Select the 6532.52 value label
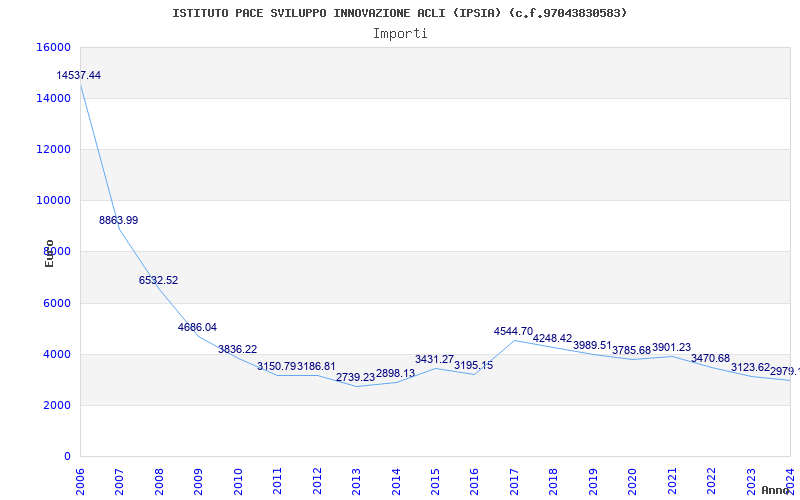800x500 pixels. pos(158,281)
